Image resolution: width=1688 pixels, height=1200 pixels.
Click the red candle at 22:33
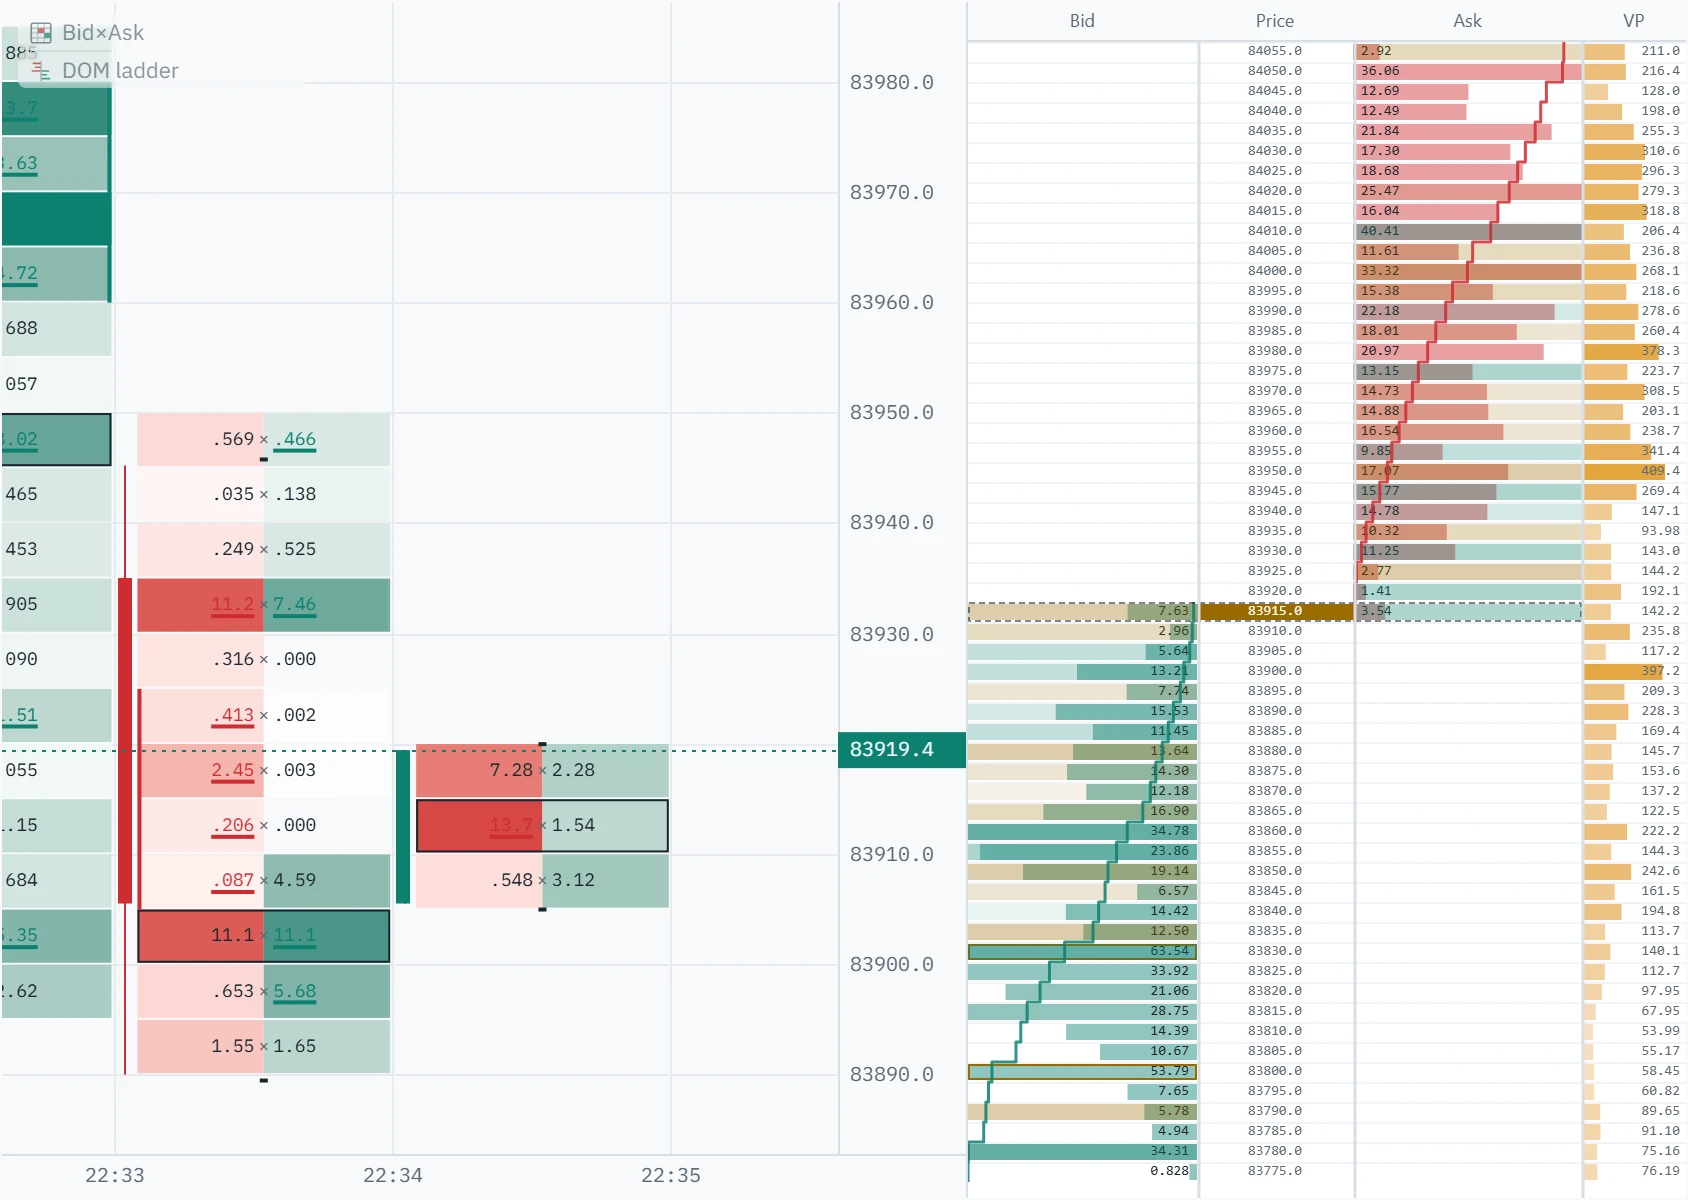point(125,740)
